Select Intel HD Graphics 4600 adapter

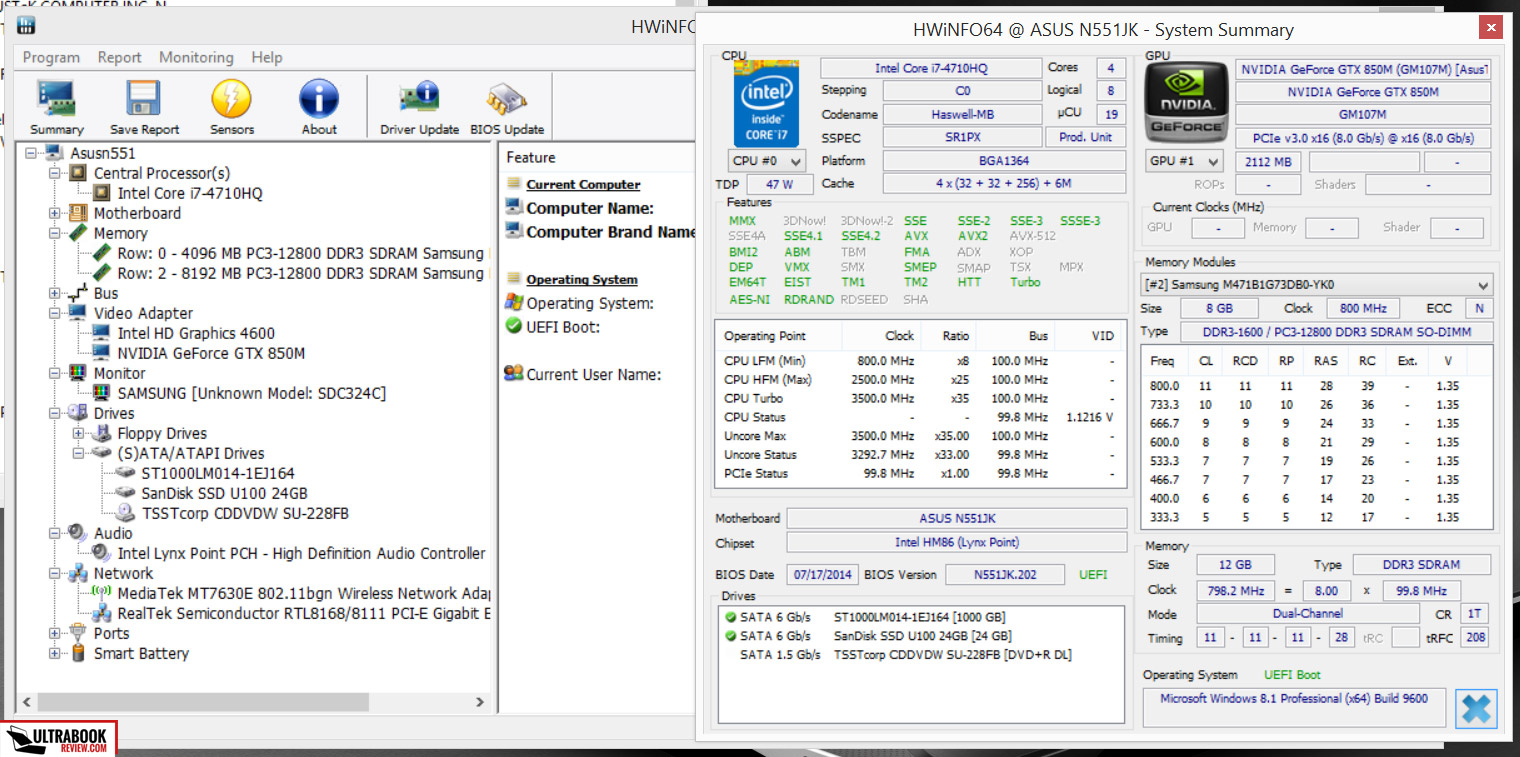point(196,333)
